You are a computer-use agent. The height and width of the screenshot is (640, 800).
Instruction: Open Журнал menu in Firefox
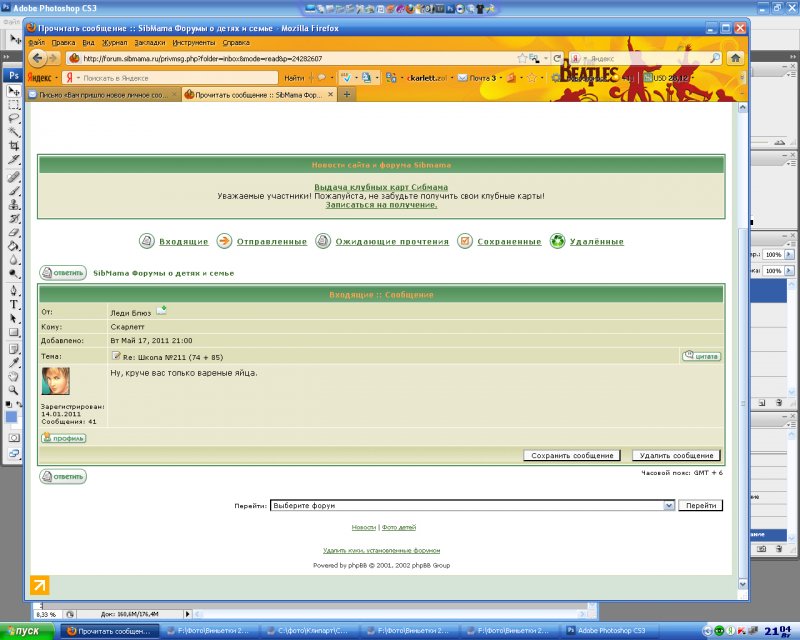pyautogui.click(x=114, y=43)
